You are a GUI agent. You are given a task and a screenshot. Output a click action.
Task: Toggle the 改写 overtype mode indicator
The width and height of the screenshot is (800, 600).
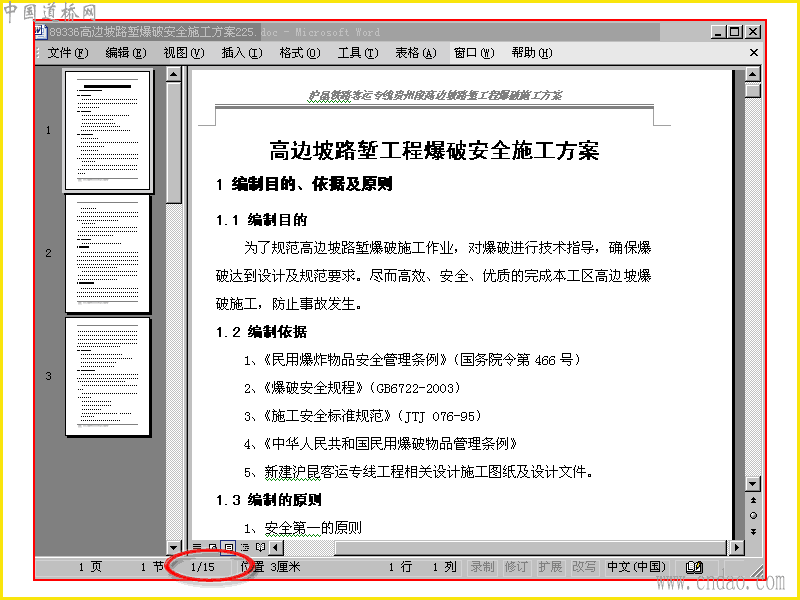[x=584, y=567]
